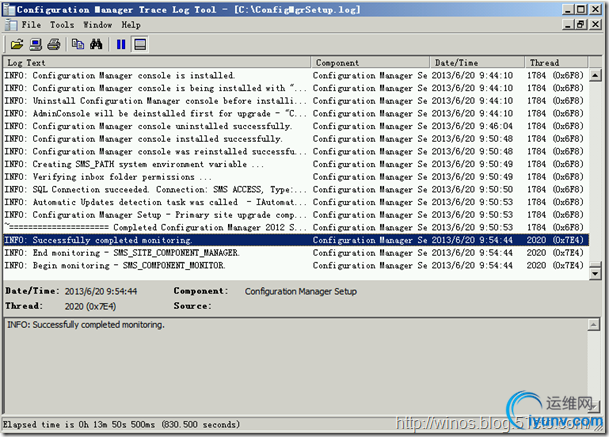Click detail pane scrollbar up arrow
This screenshot has width=609, height=437.
coord(593,325)
